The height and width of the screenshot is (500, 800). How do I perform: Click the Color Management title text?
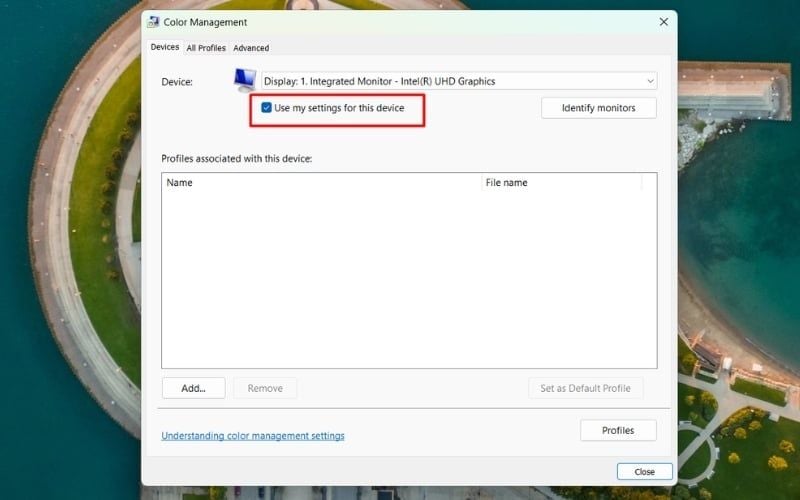click(x=205, y=22)
